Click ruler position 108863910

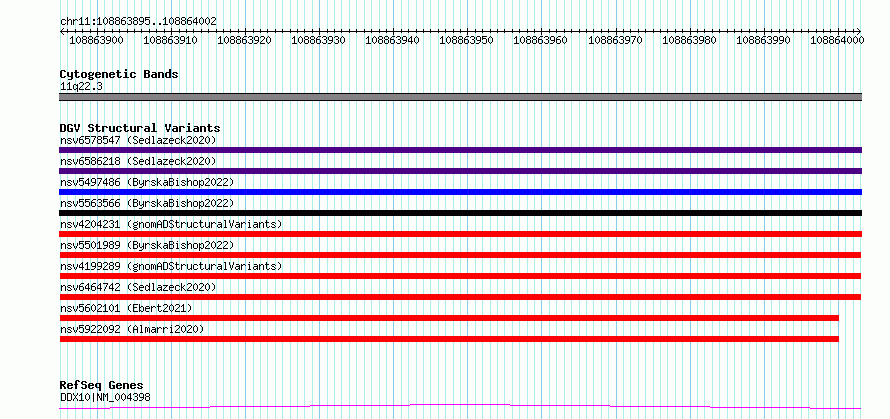click(x=170, y=40)
